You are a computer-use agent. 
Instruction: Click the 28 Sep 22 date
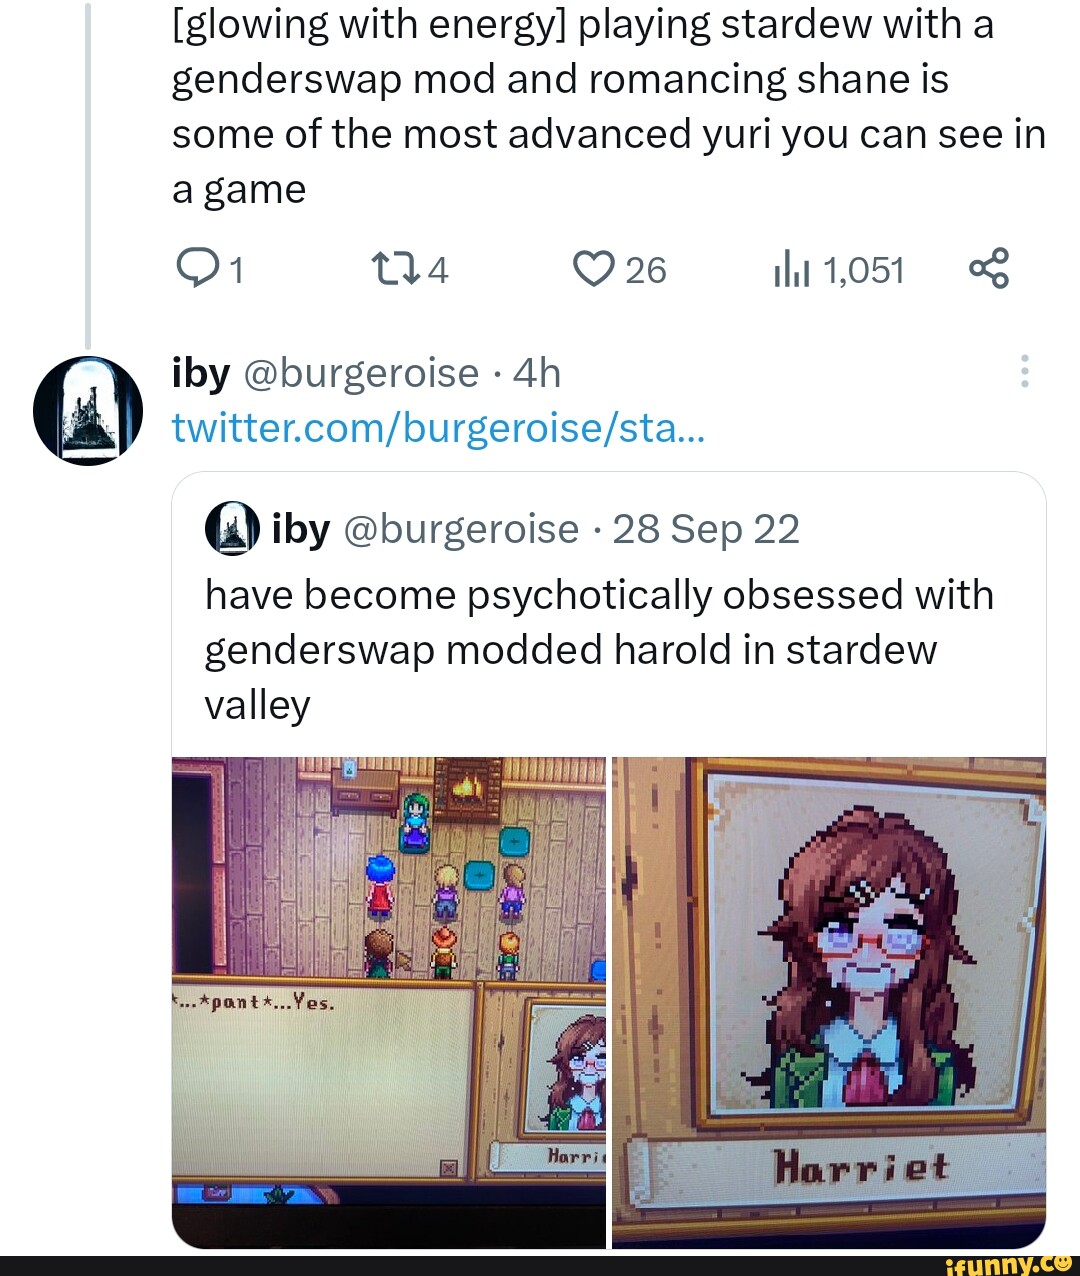click(706, 529)
